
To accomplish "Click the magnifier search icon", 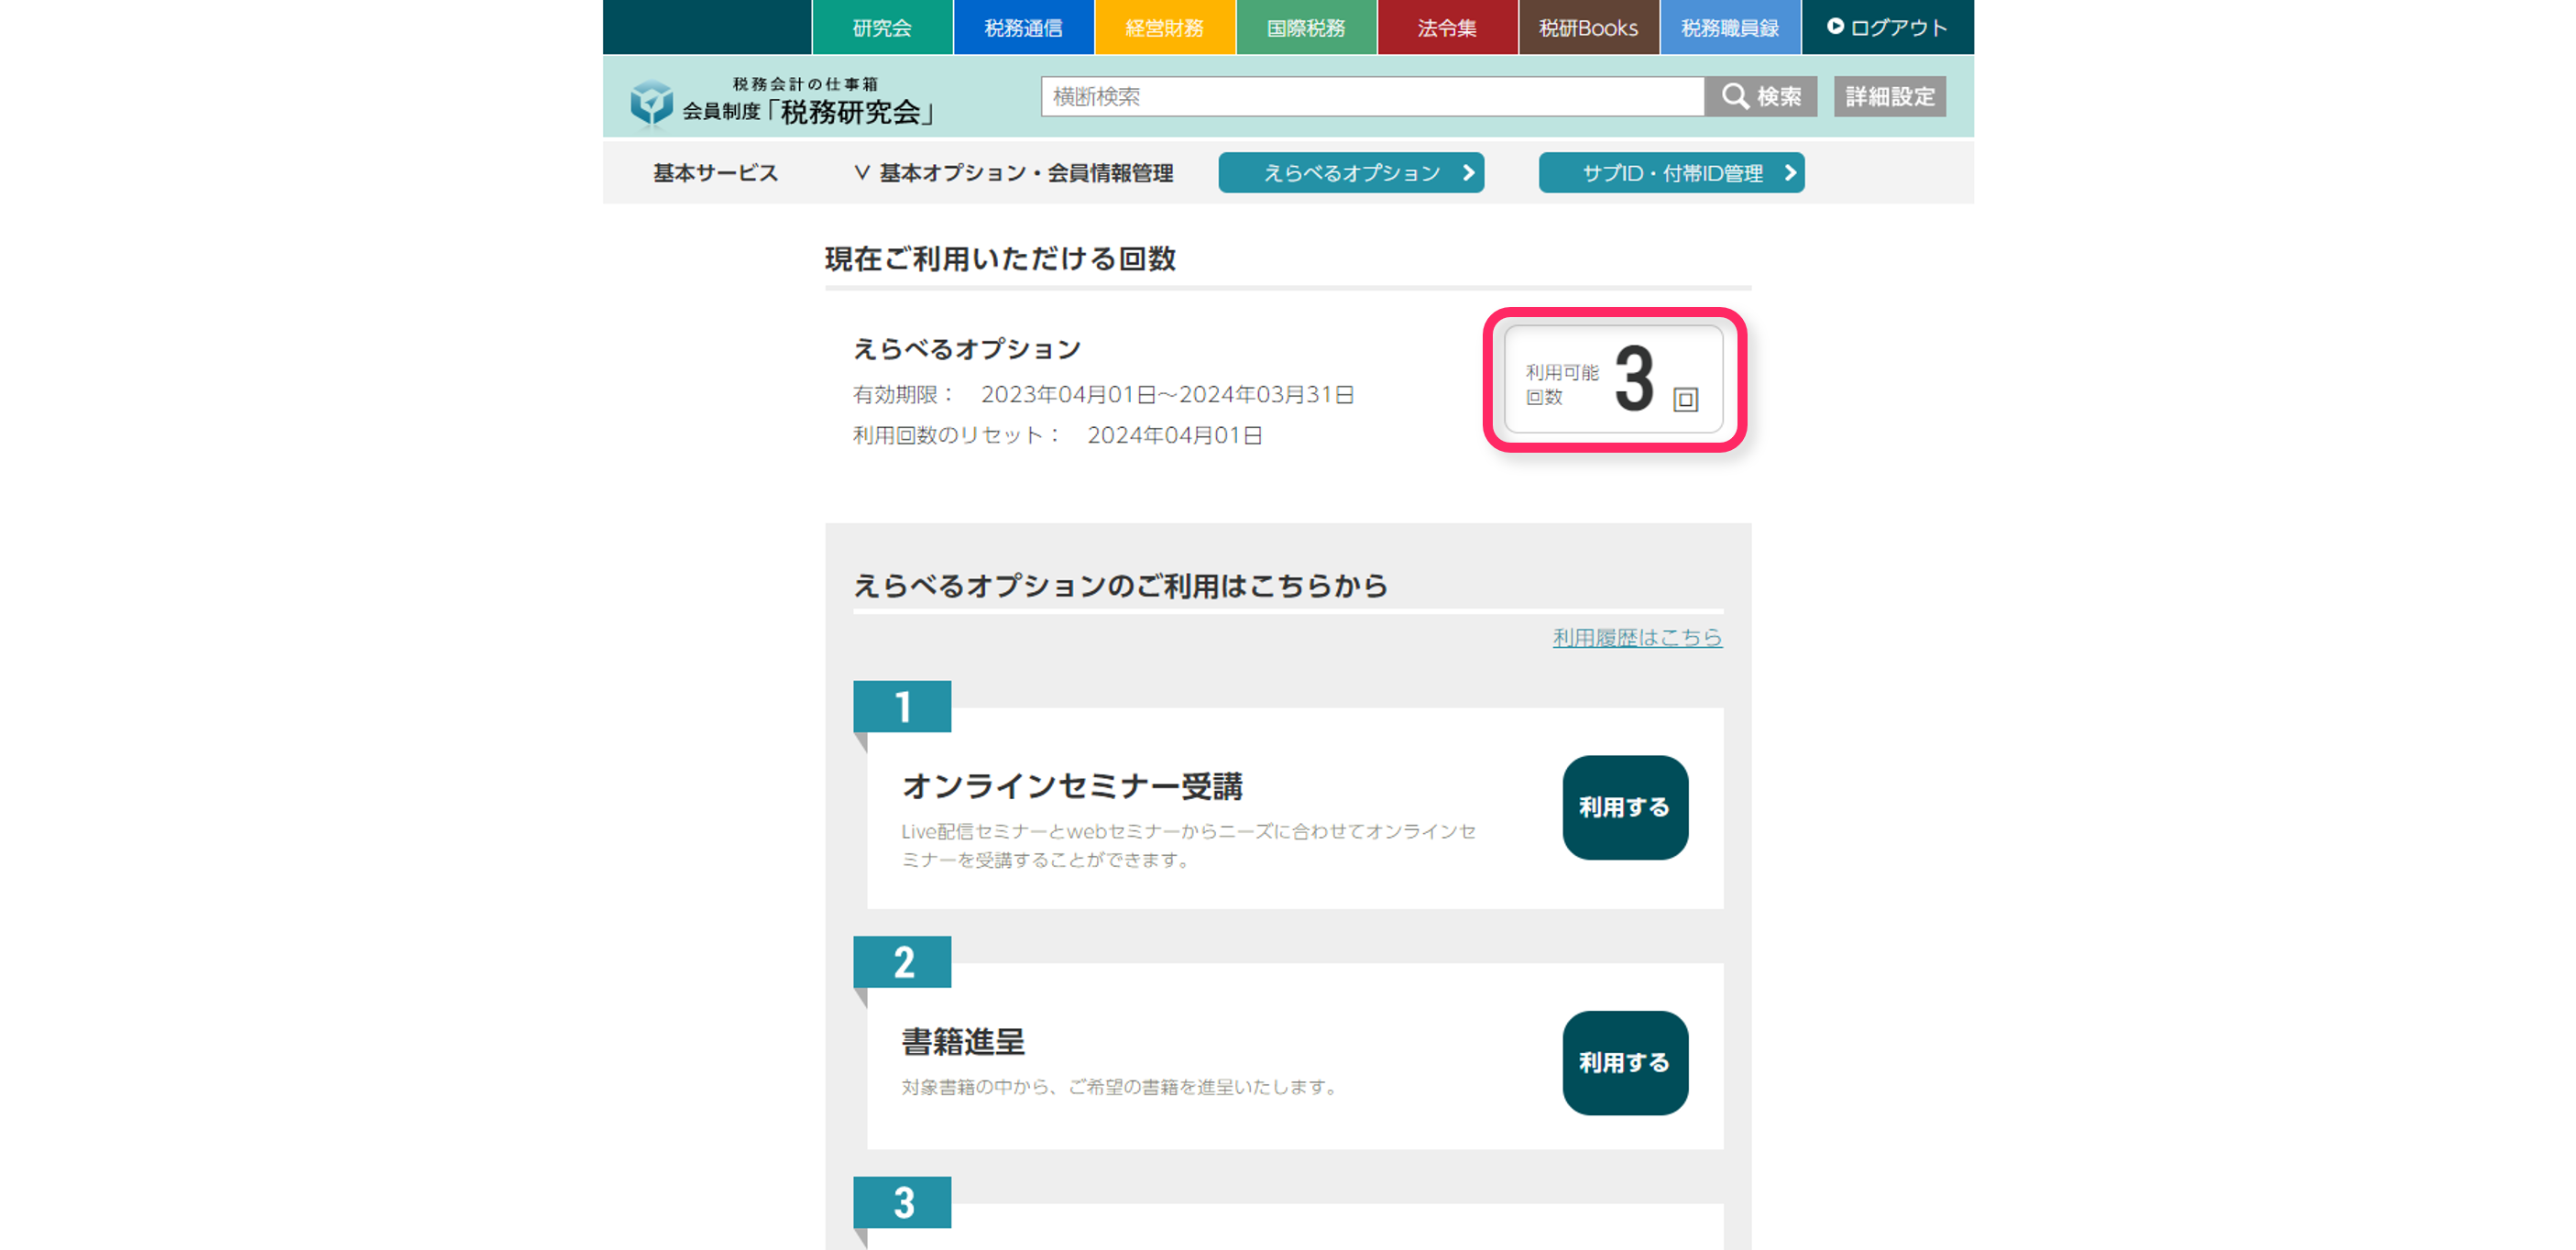I will [x=1735, y=96].
